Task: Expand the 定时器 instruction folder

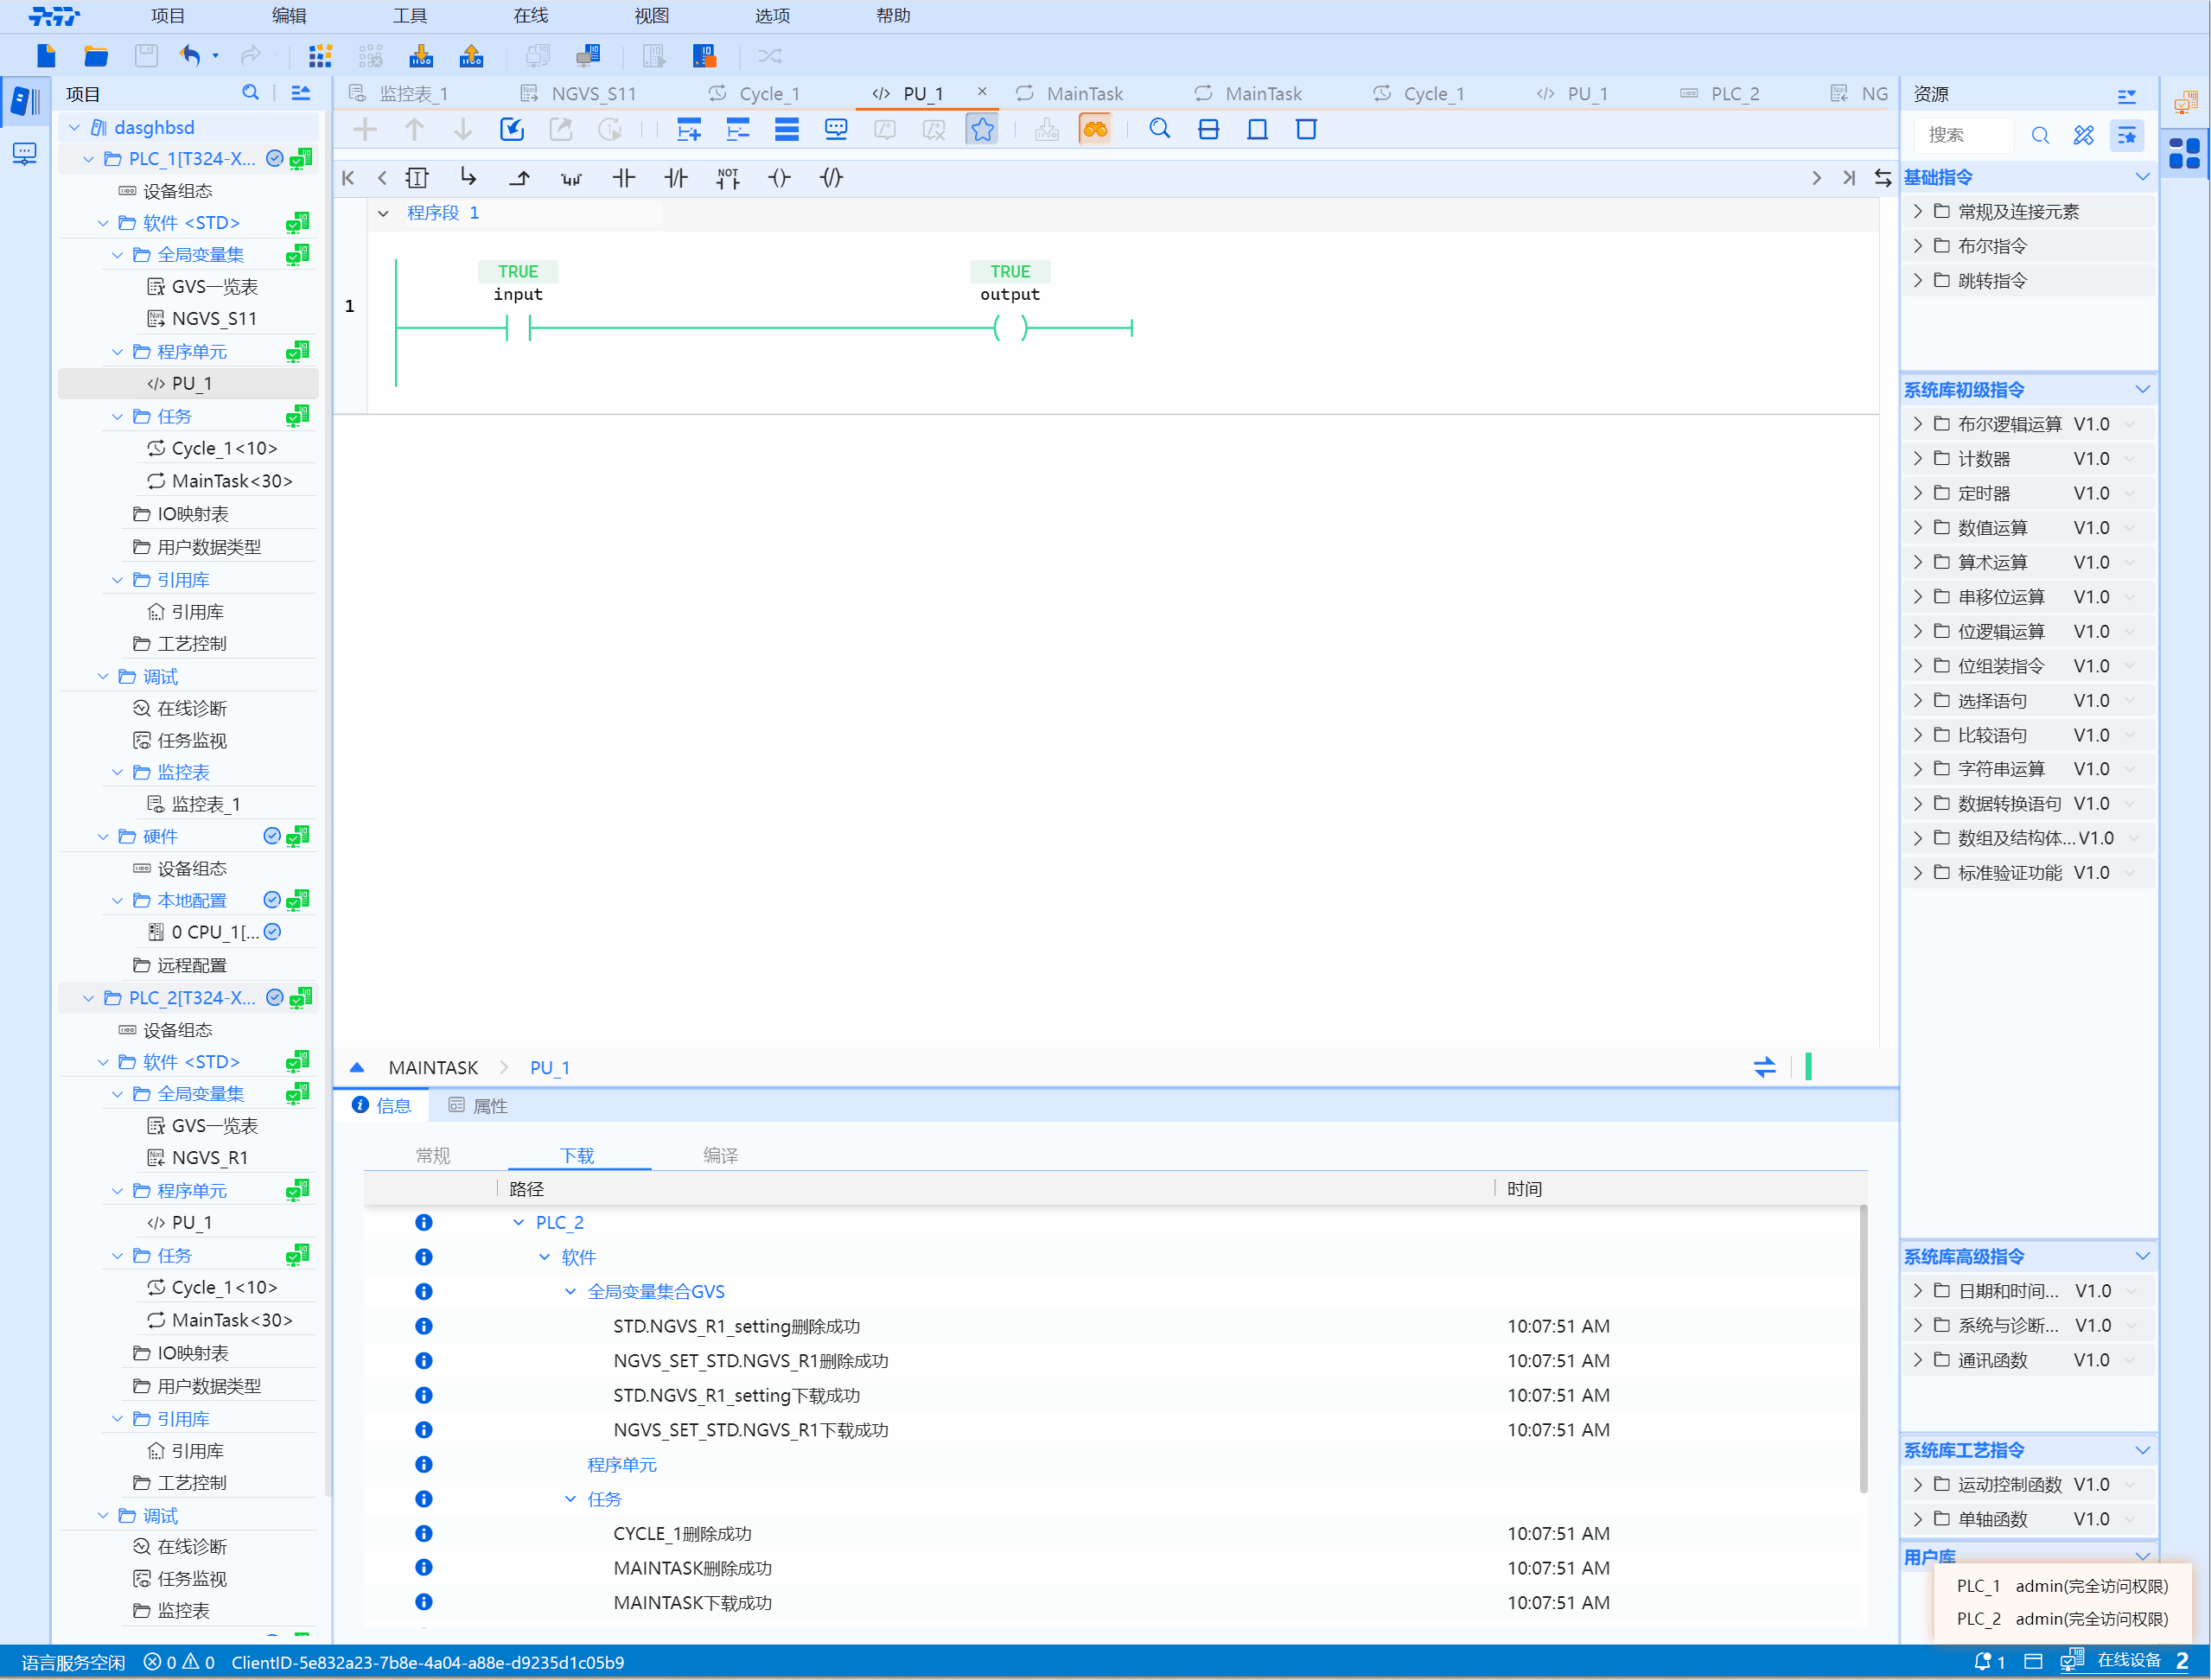Action: [1917, 493]
